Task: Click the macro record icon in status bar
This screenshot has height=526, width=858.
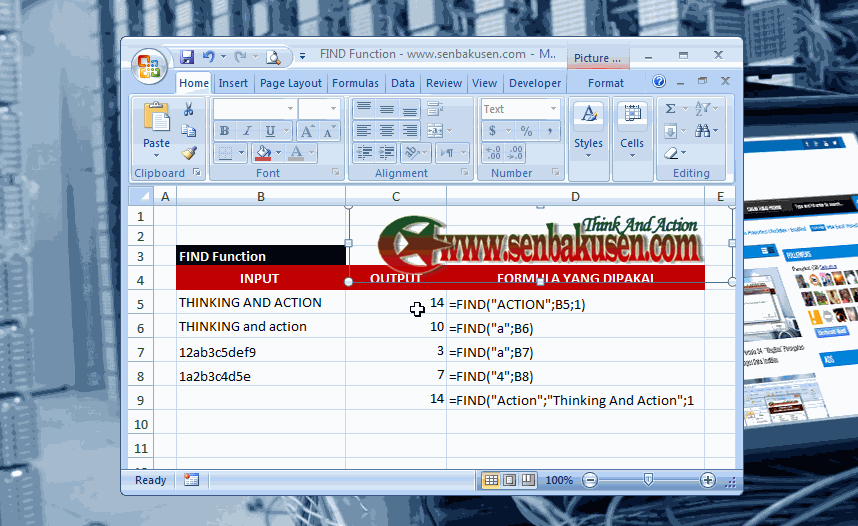Action: tap(191, 480)
